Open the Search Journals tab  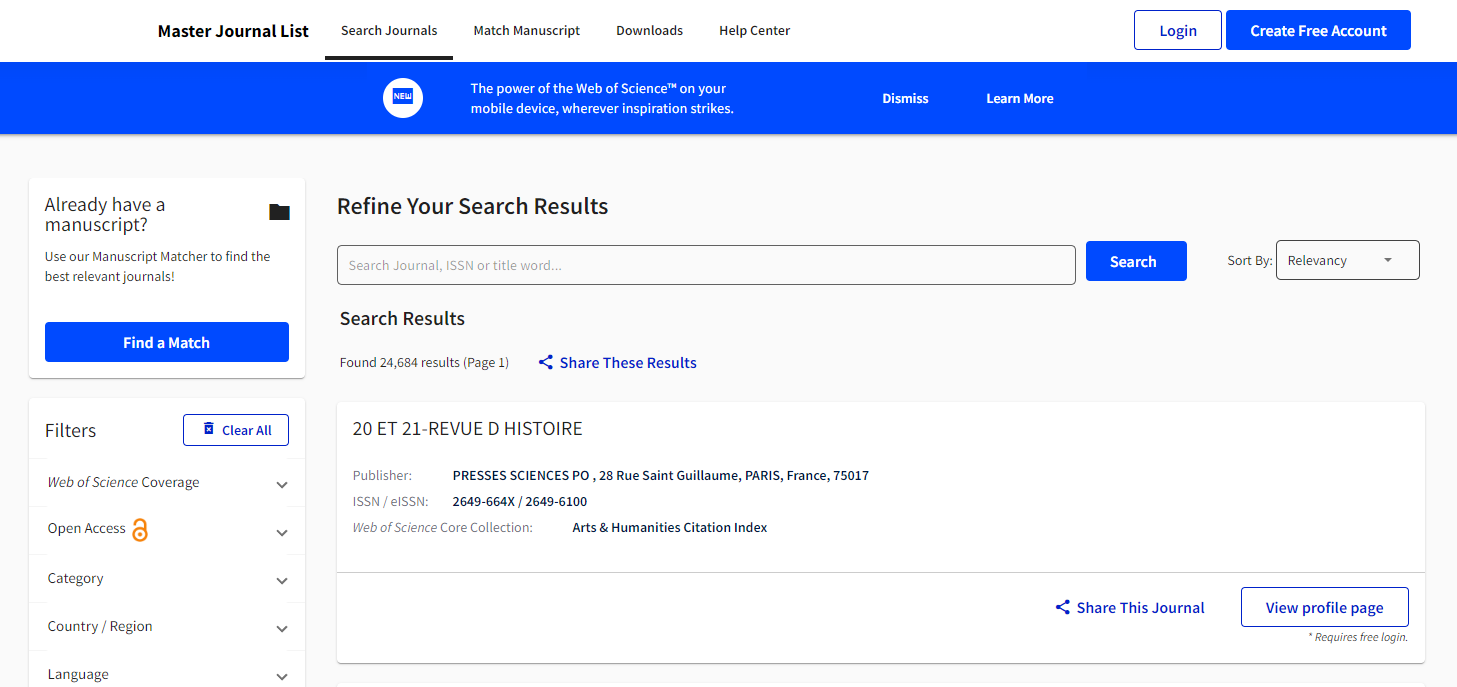click(x=389, y=30)
